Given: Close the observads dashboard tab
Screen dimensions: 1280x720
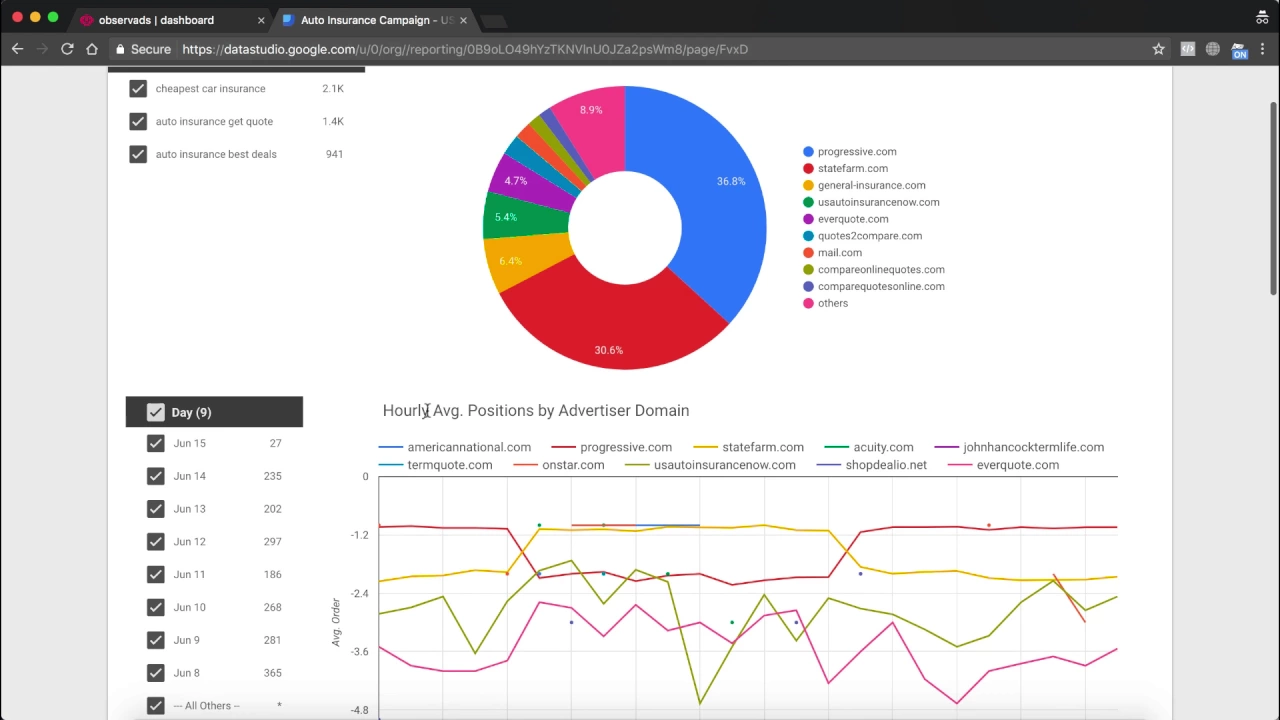Looking at the screenshot, I should point(261,20).
